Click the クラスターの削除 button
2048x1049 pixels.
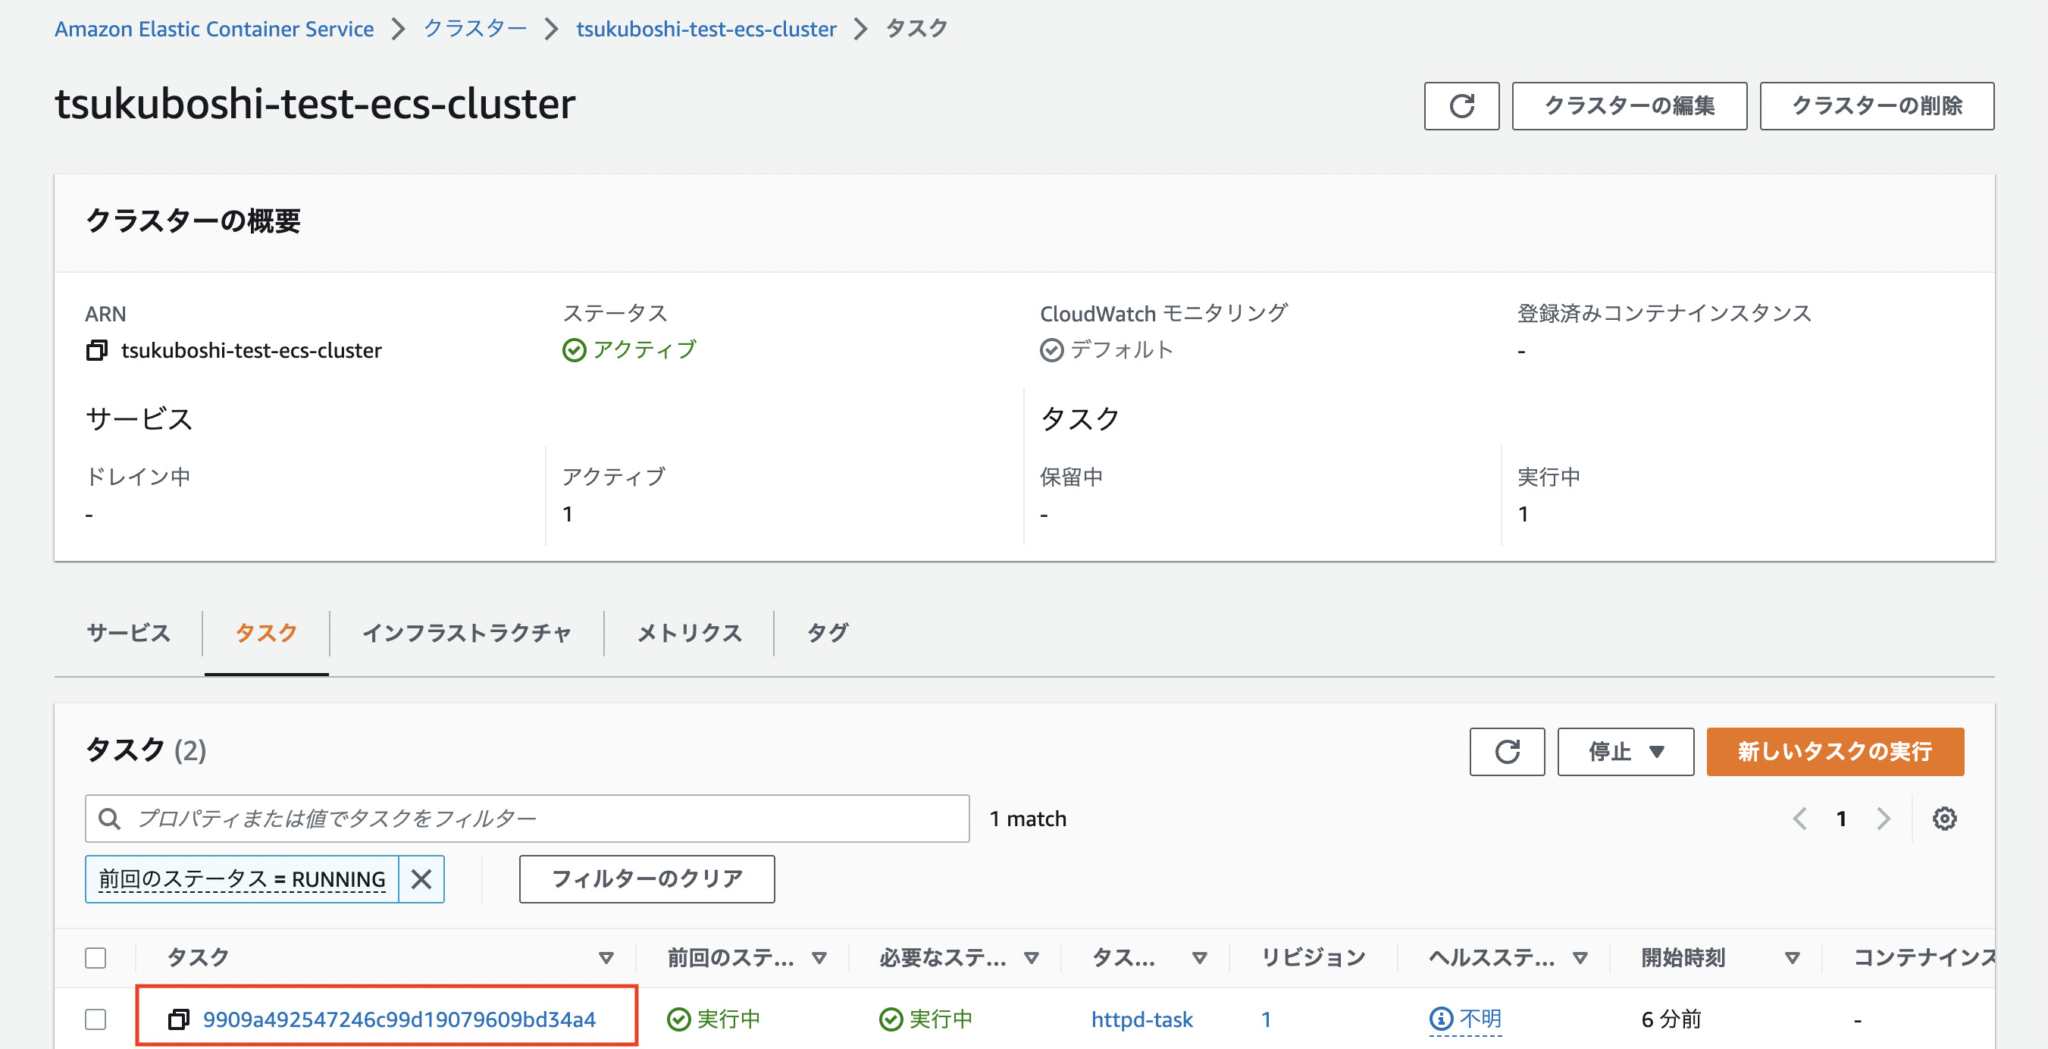pyautogui.click(x=1877, y=105)
